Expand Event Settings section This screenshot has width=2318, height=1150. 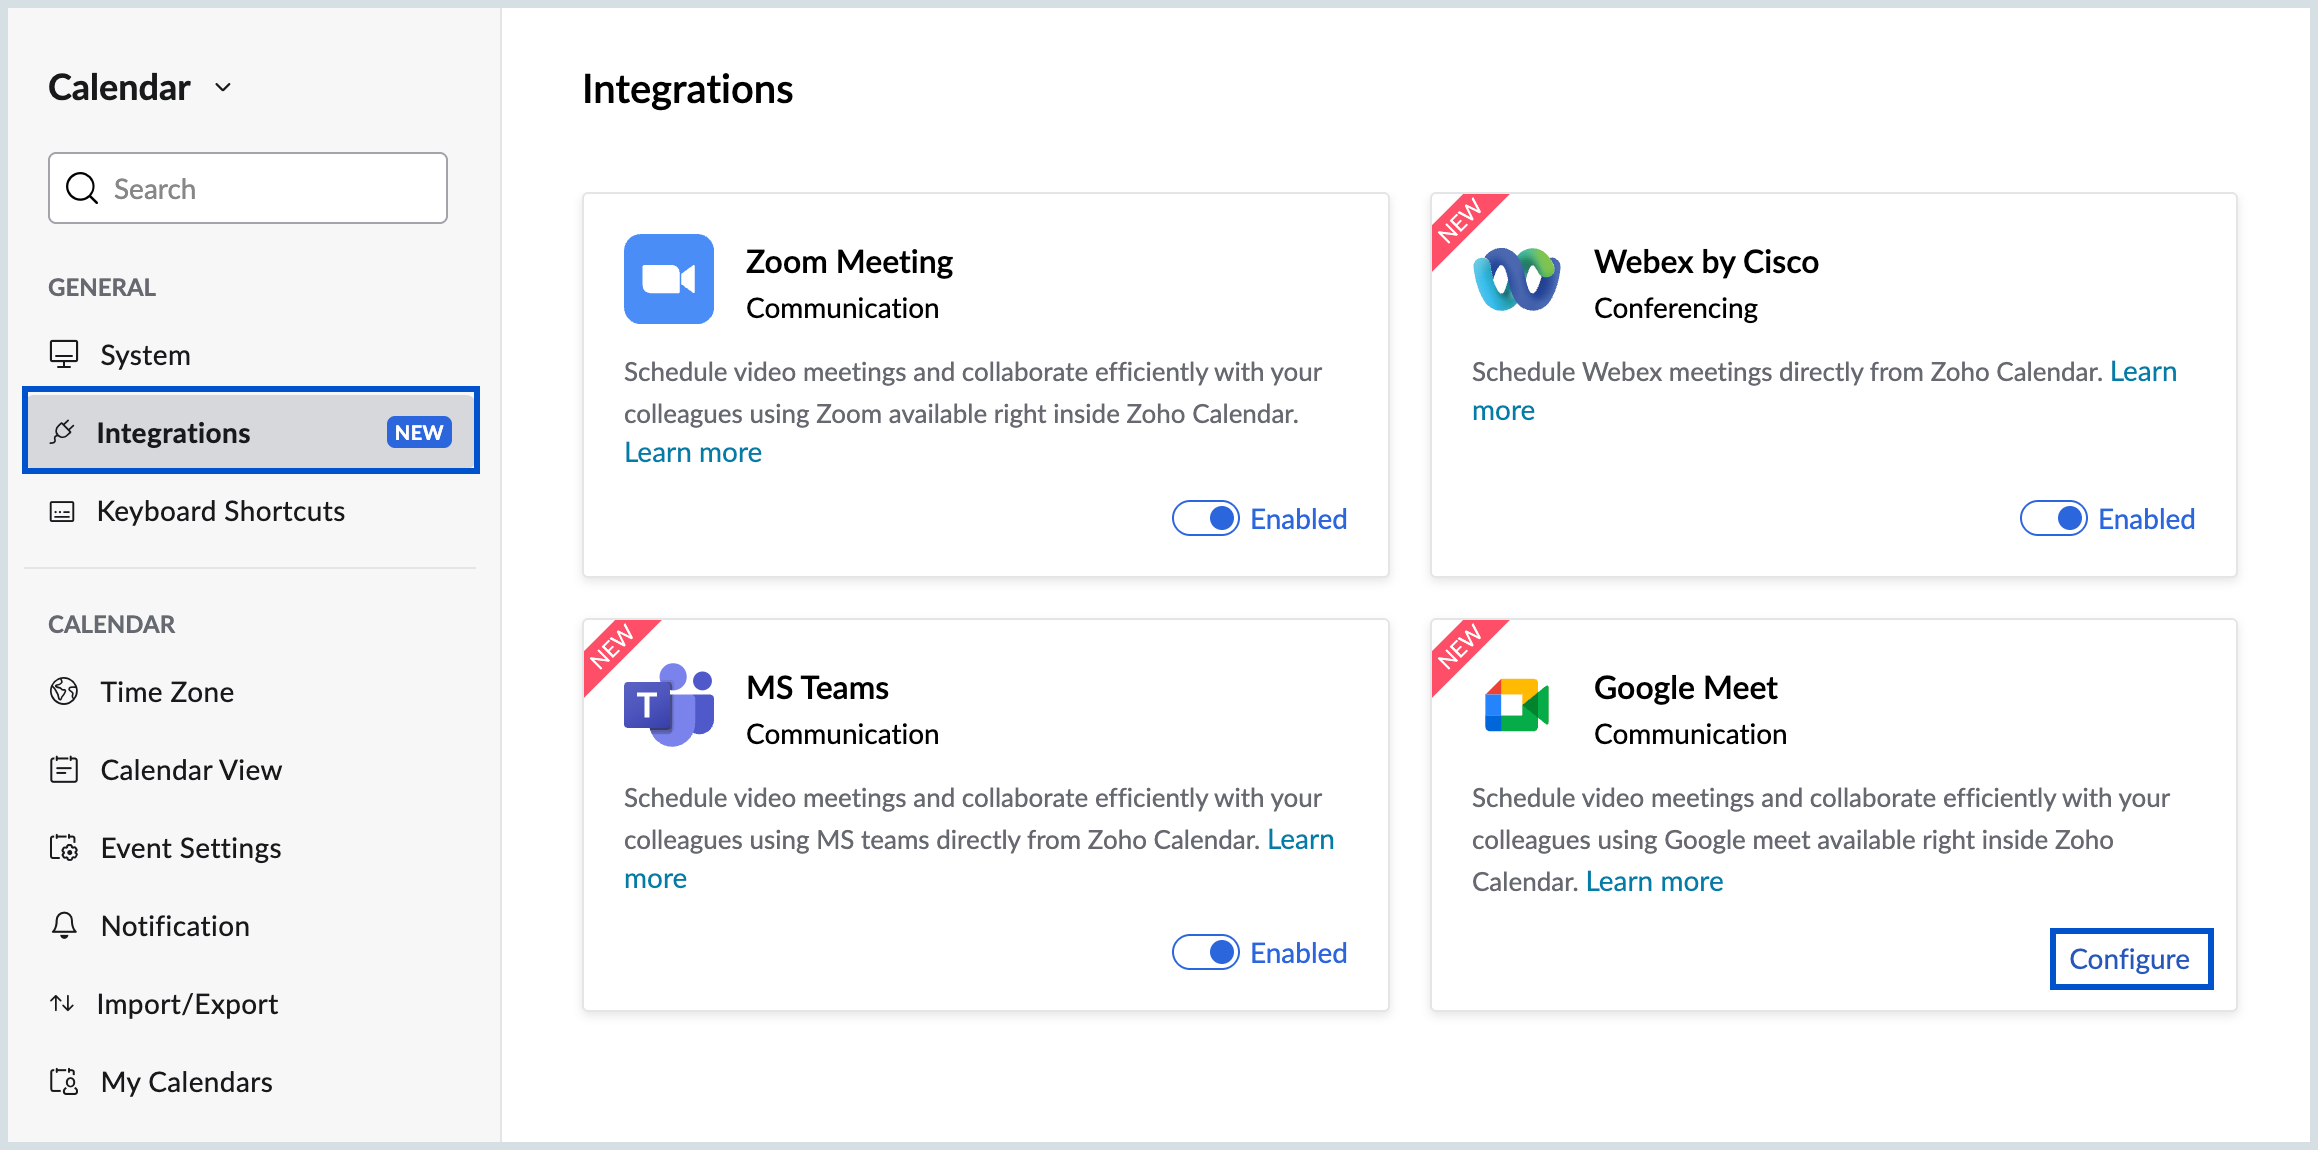(x=191, y=847)
